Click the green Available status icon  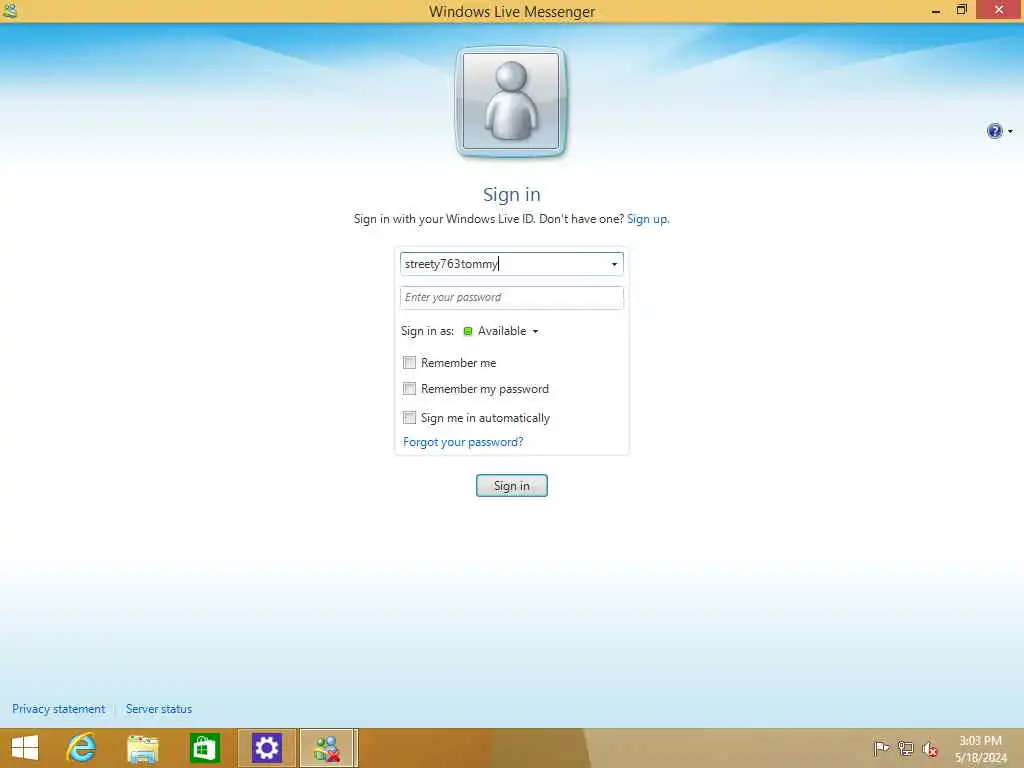click(468, 331)
